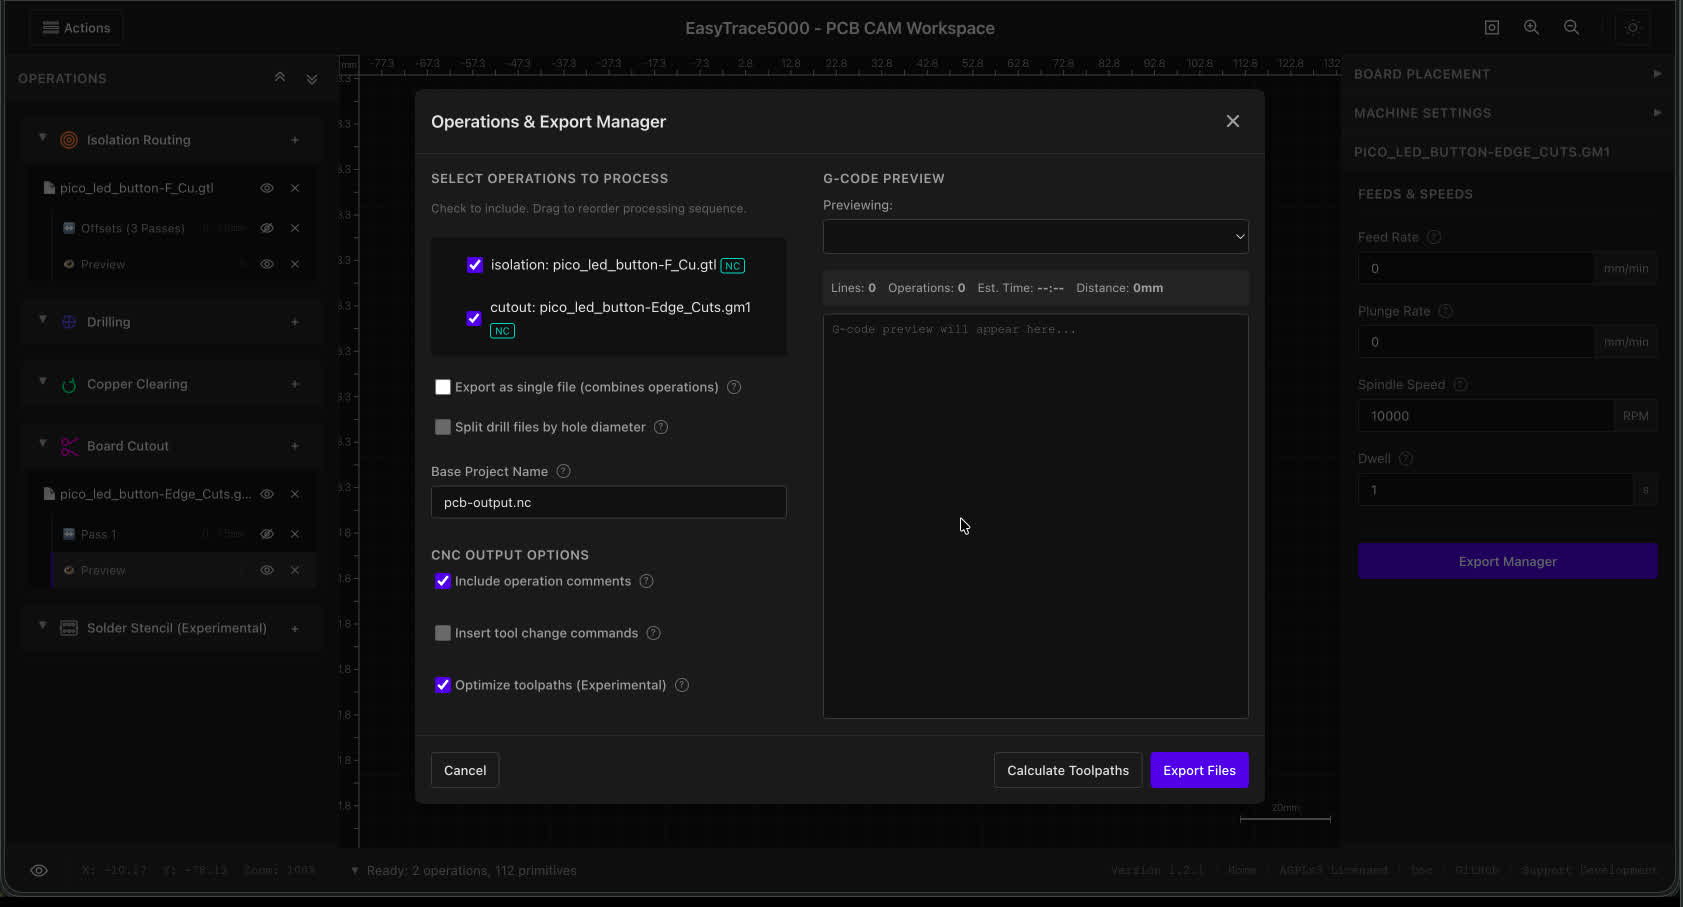The height and width of the screenshot is (907, 1683).
Task: Click the Export Files button
Action: 1200,770
